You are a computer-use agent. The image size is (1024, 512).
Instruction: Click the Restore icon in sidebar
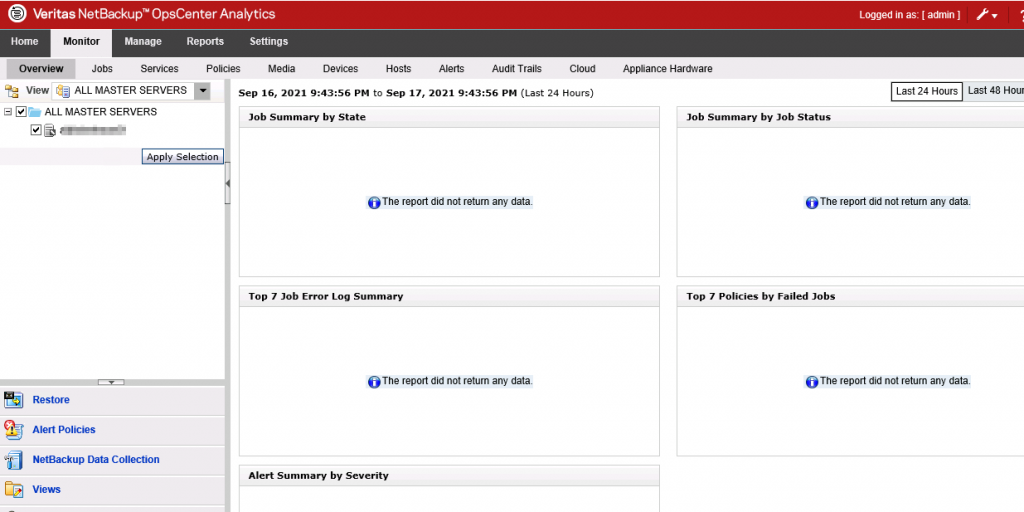tap(13, 400)
